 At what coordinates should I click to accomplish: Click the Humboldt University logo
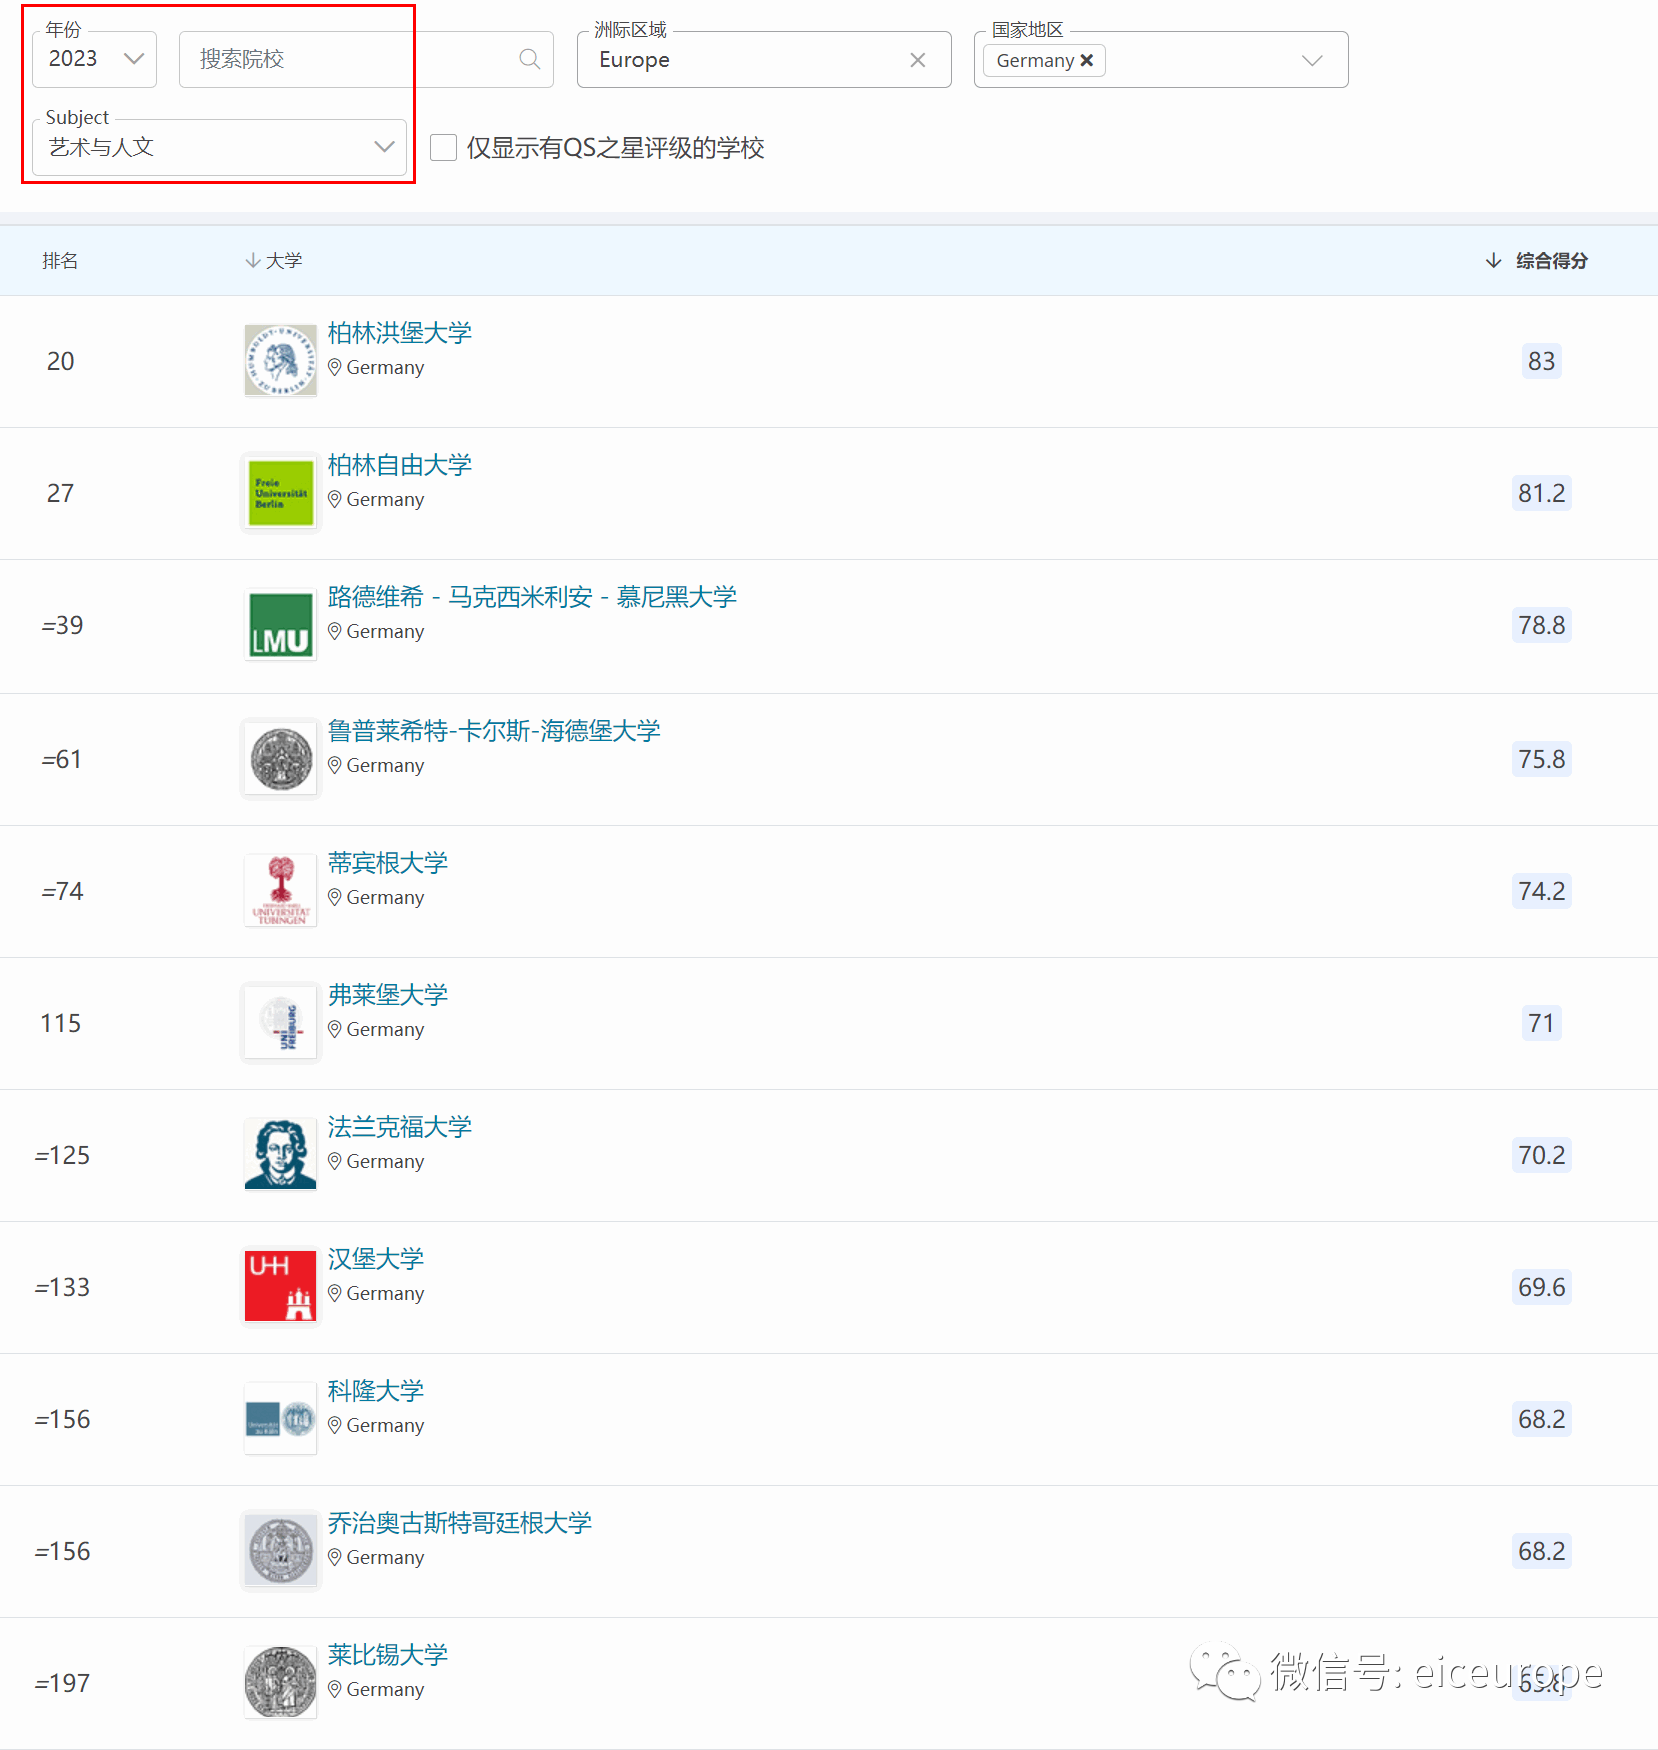point(281,360)
